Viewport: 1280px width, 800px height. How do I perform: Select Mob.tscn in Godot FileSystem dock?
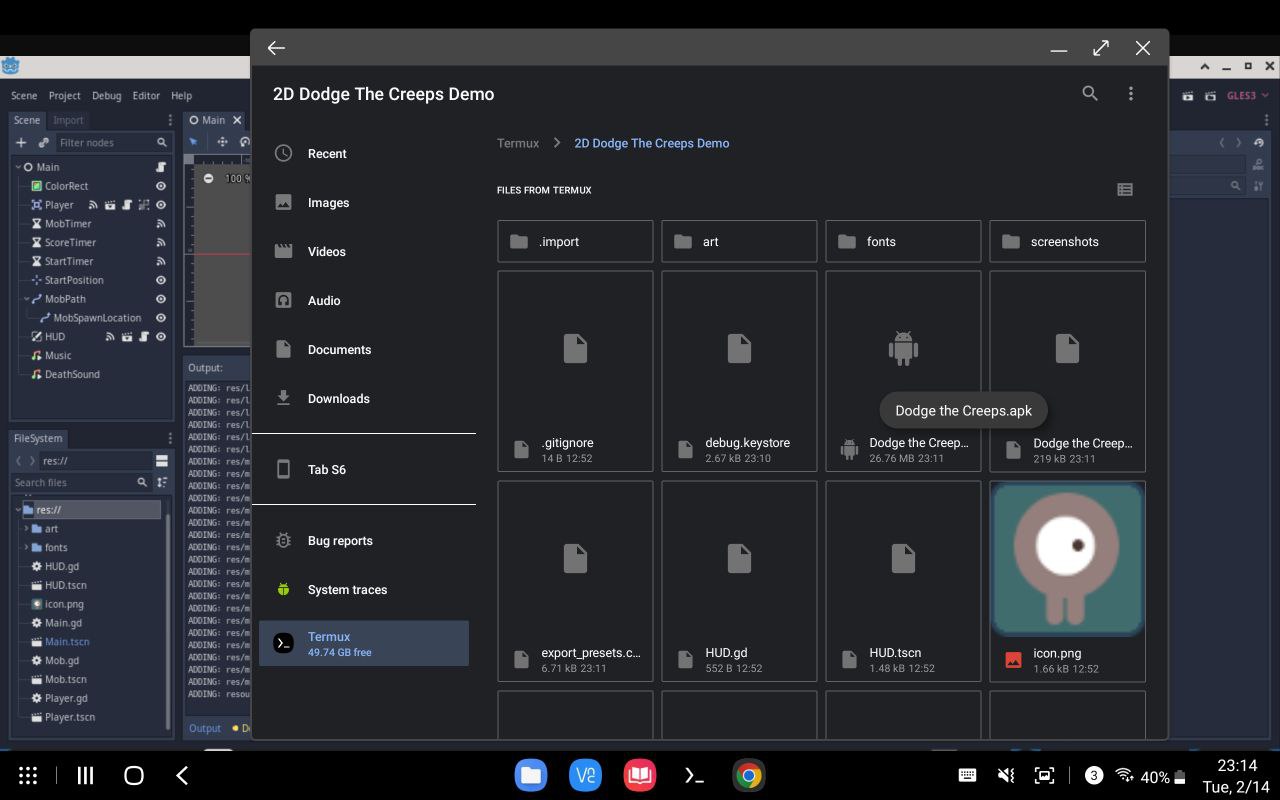pyautogui.click(x=66, y=679)
